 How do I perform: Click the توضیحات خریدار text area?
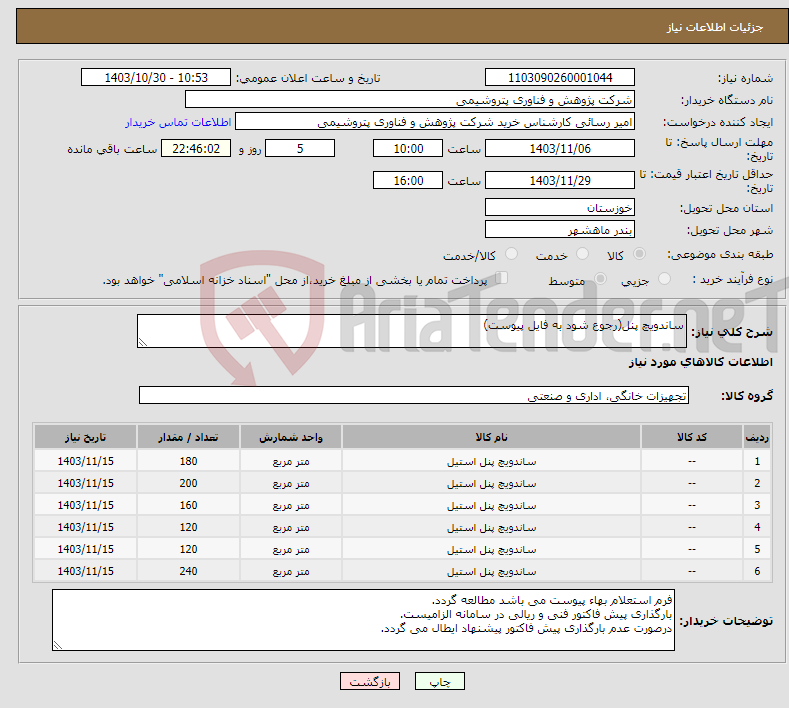click(x=363, y=620)
